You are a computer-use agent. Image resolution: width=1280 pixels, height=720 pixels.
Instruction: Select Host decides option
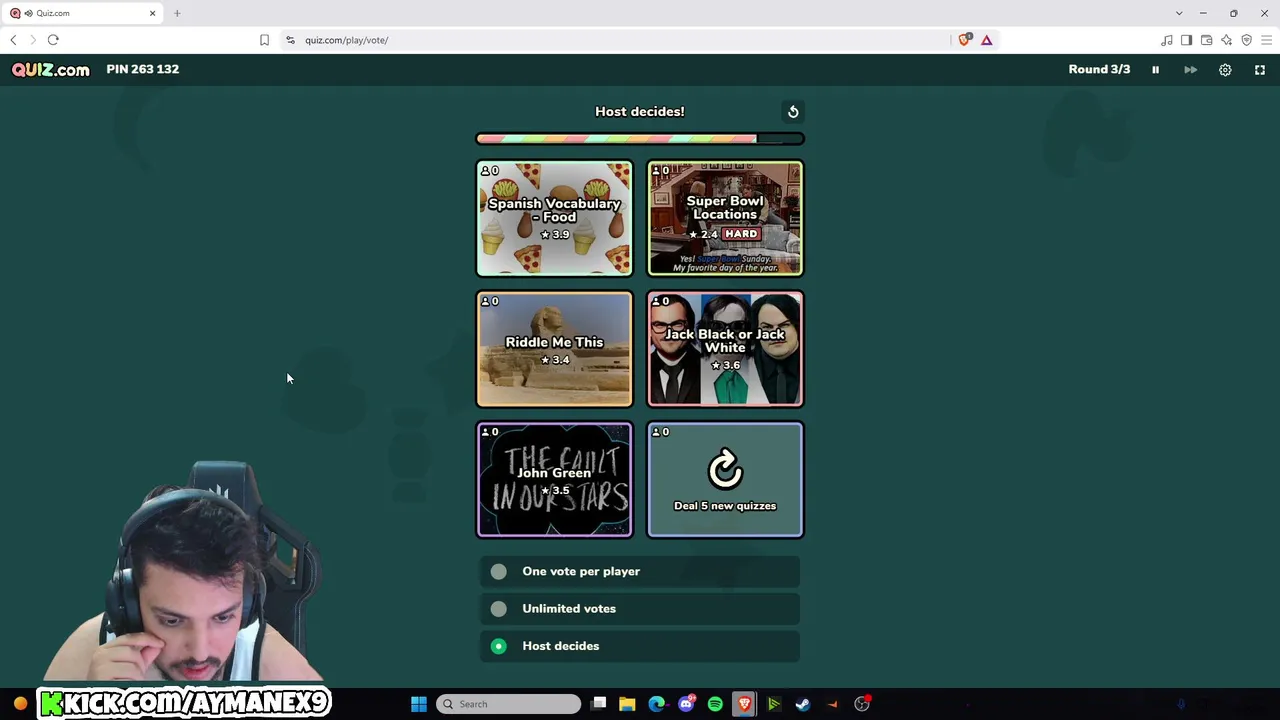click(640, 646)
